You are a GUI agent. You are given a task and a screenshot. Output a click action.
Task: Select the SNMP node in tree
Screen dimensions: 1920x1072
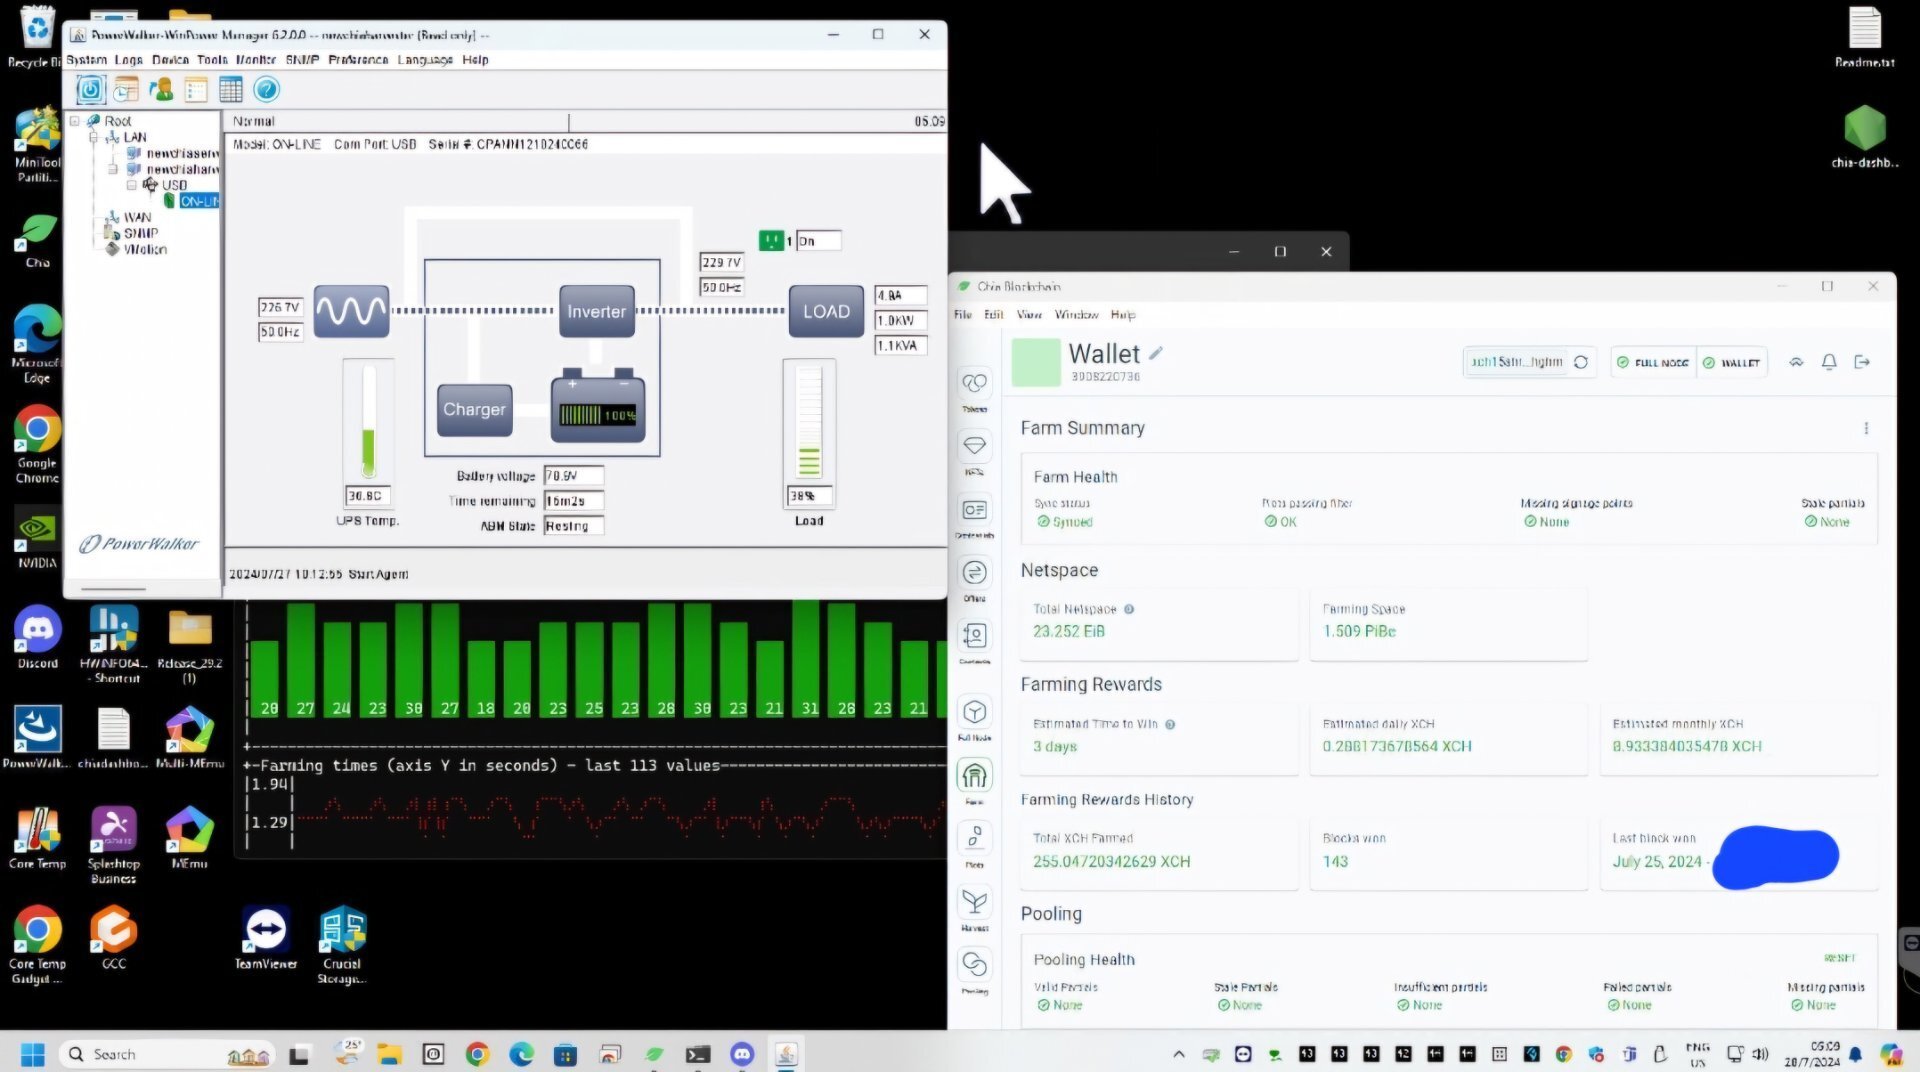[x=140, y=233]
